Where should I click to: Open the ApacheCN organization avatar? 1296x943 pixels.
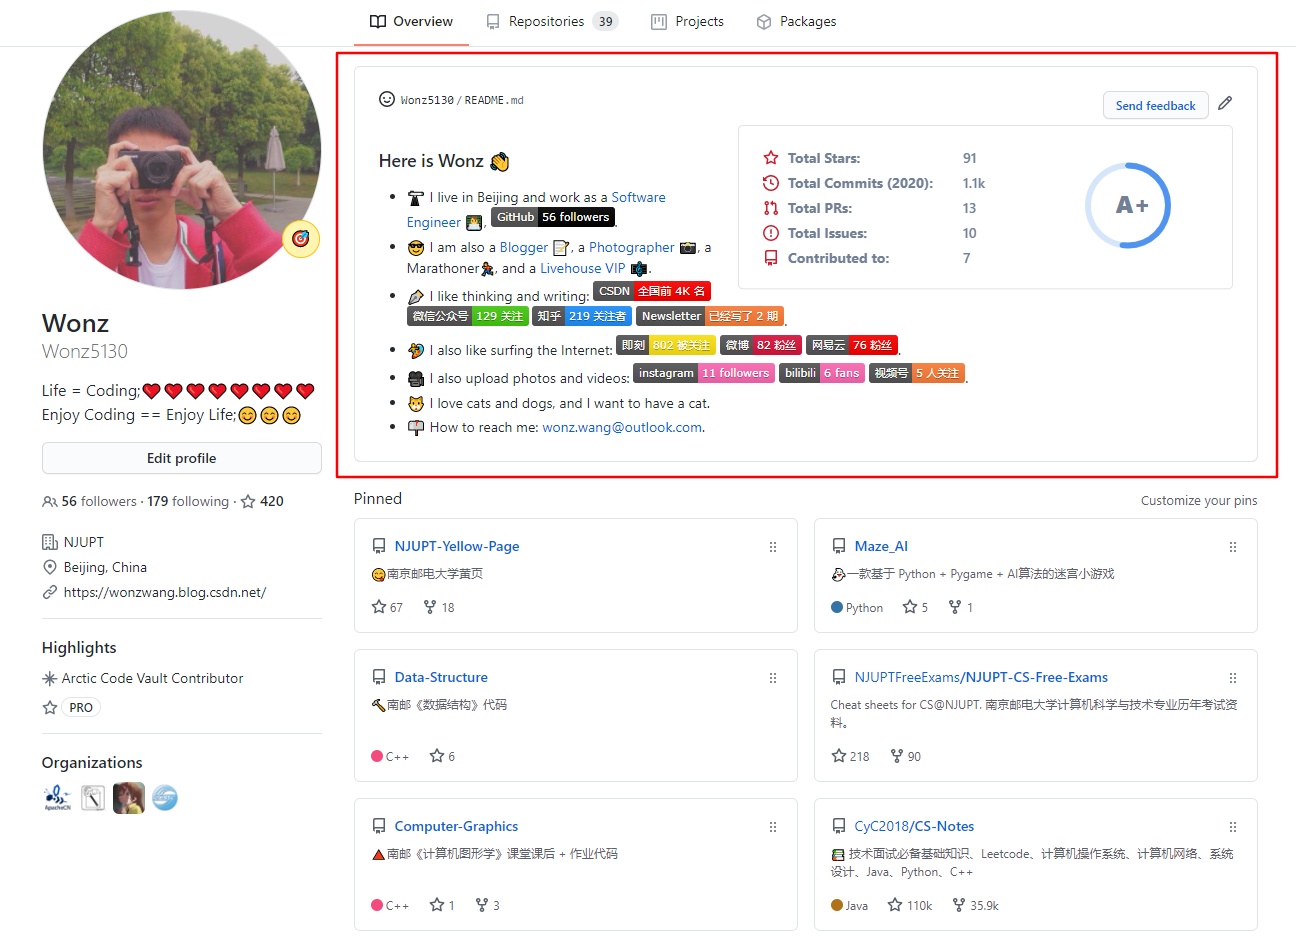click(58, 797)
